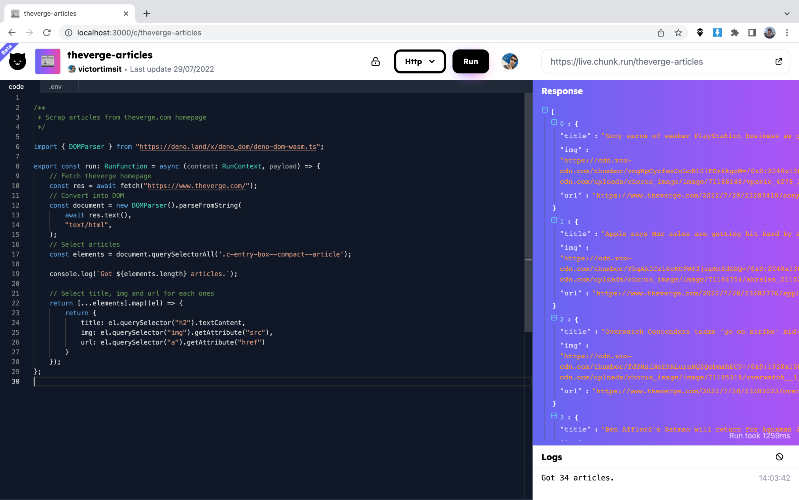
Task: Click the victortimsit author link
Action: pyautogui.click(x=100, y=69)
